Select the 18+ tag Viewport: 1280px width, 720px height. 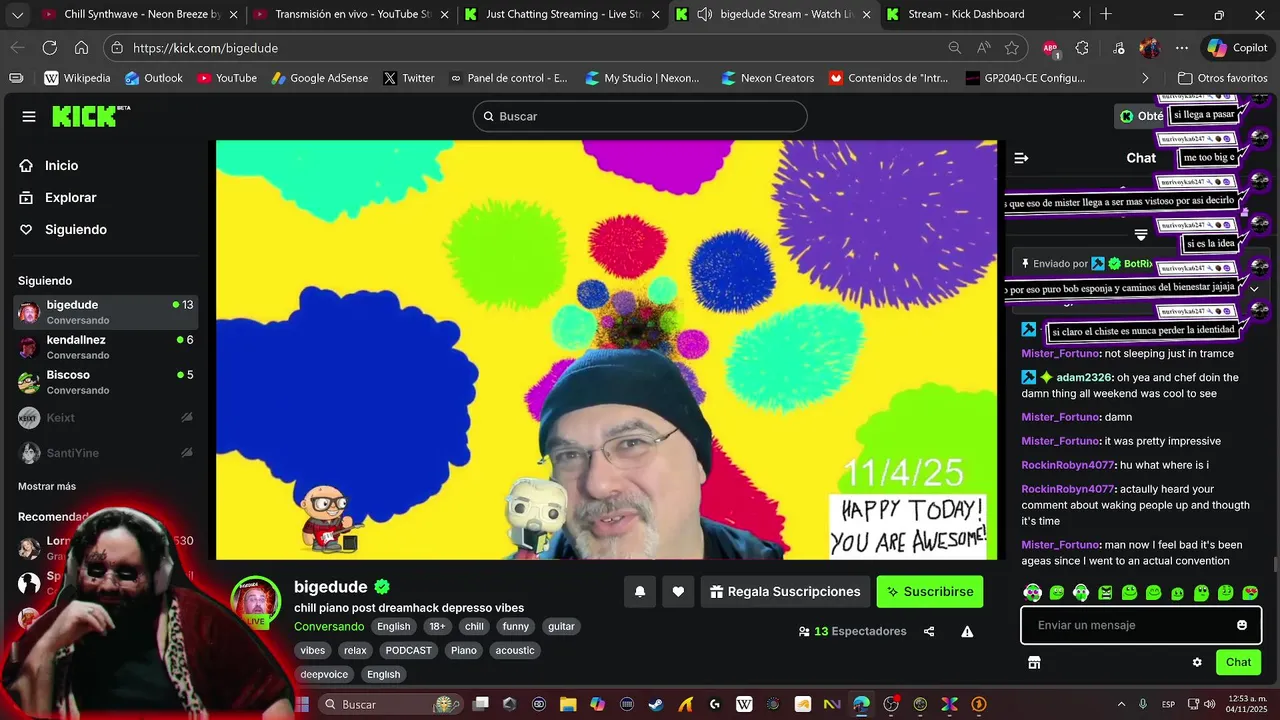[x=437, y=627]
